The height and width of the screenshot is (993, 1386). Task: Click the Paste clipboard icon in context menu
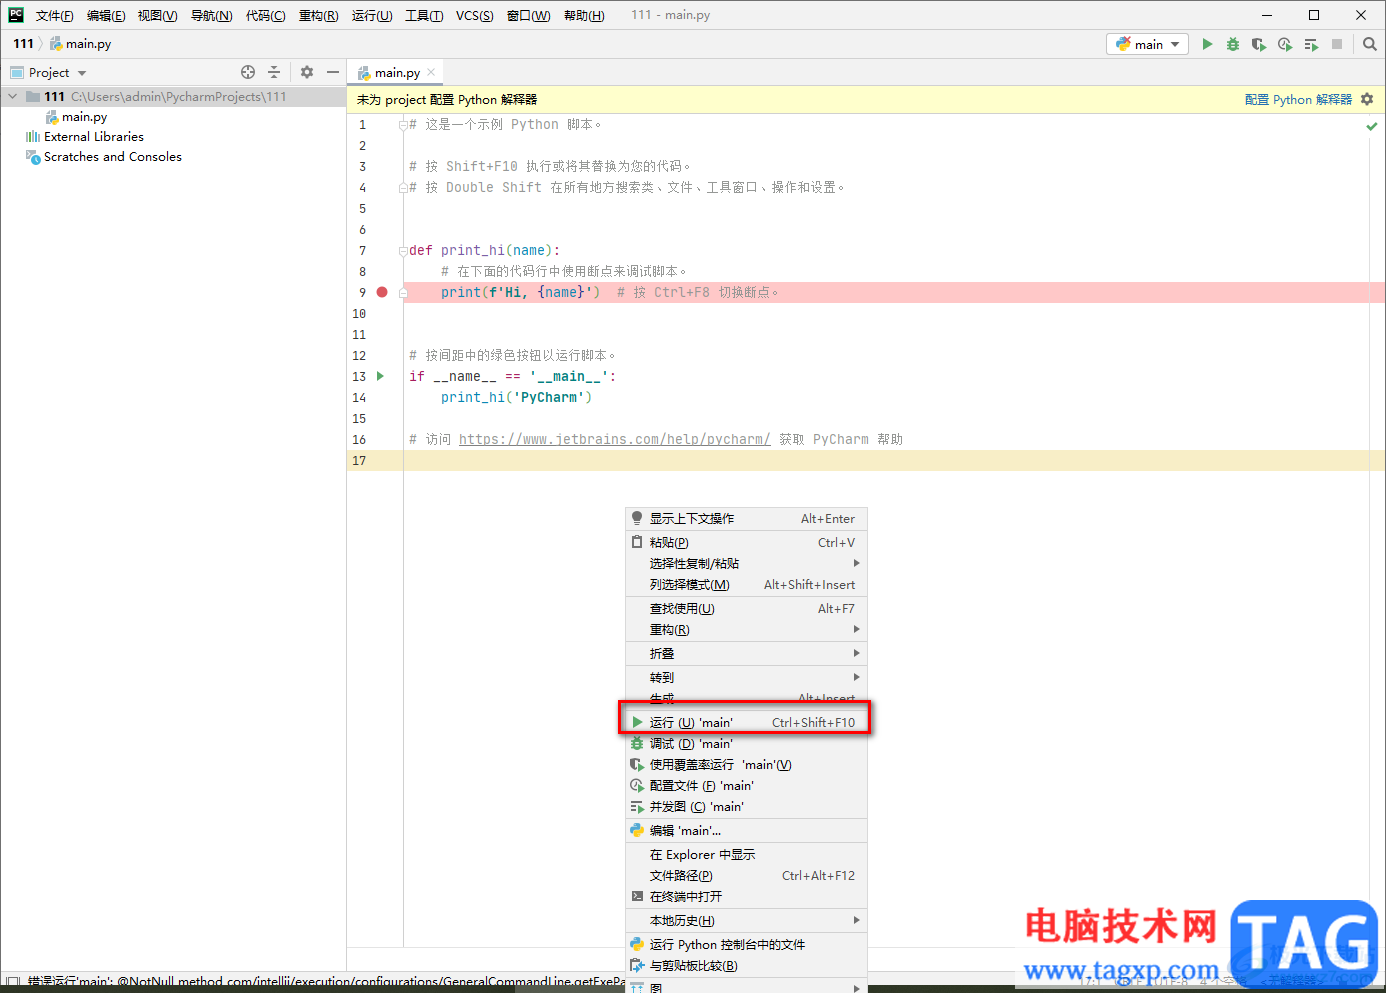point(637,542)
